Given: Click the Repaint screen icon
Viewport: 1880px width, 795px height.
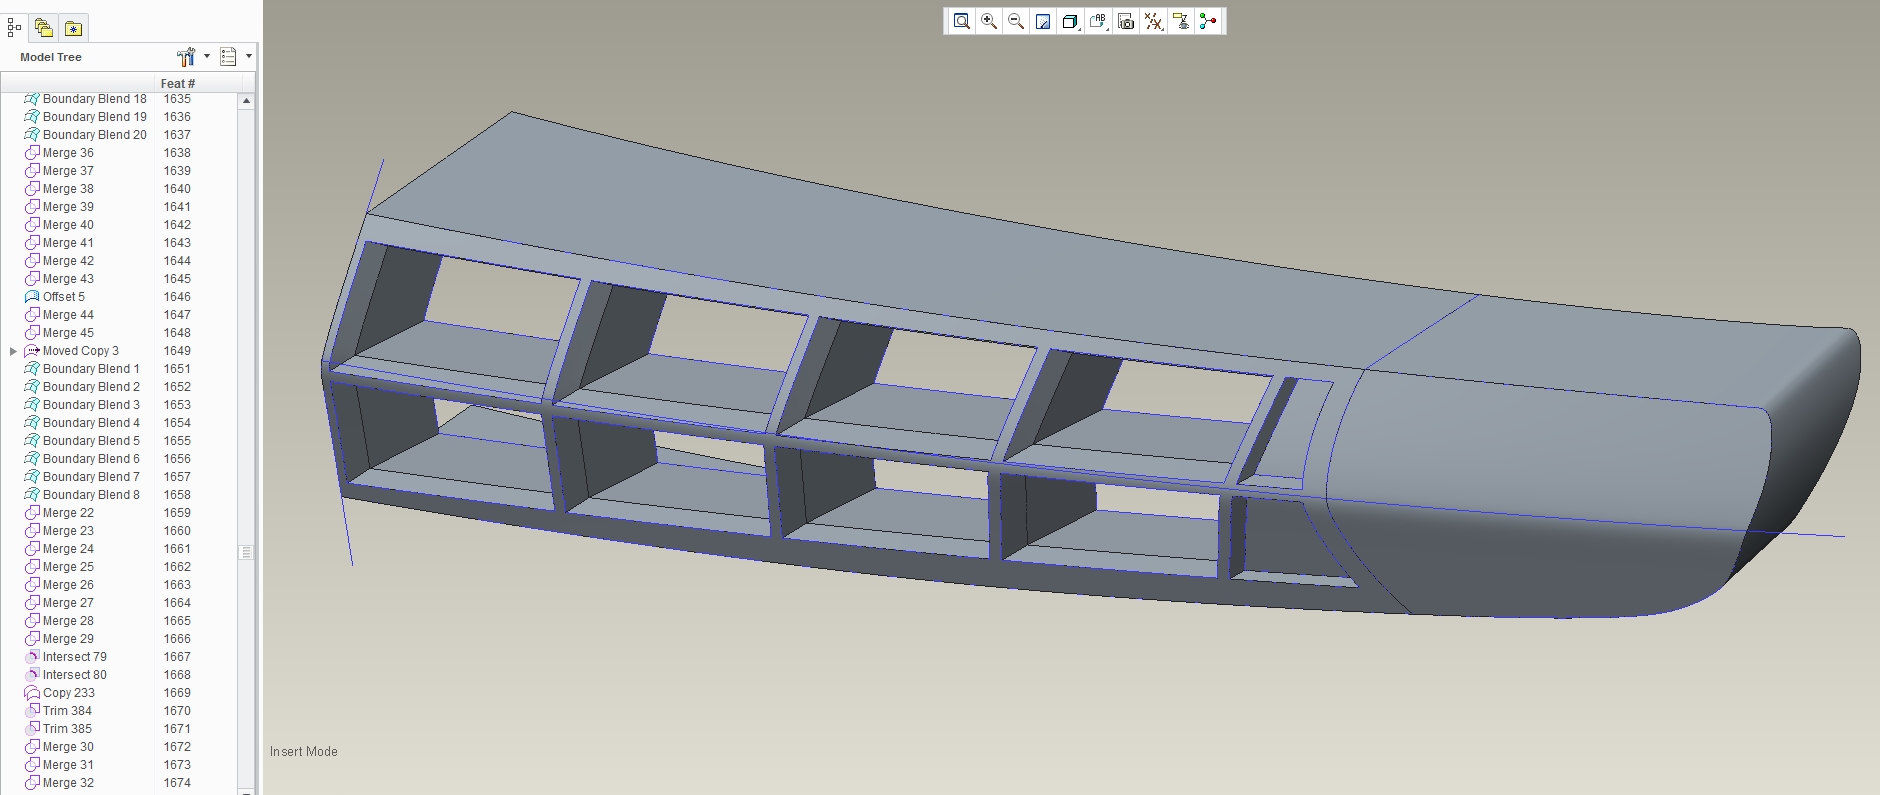Looking at the screenshot, I should 1043,21.
